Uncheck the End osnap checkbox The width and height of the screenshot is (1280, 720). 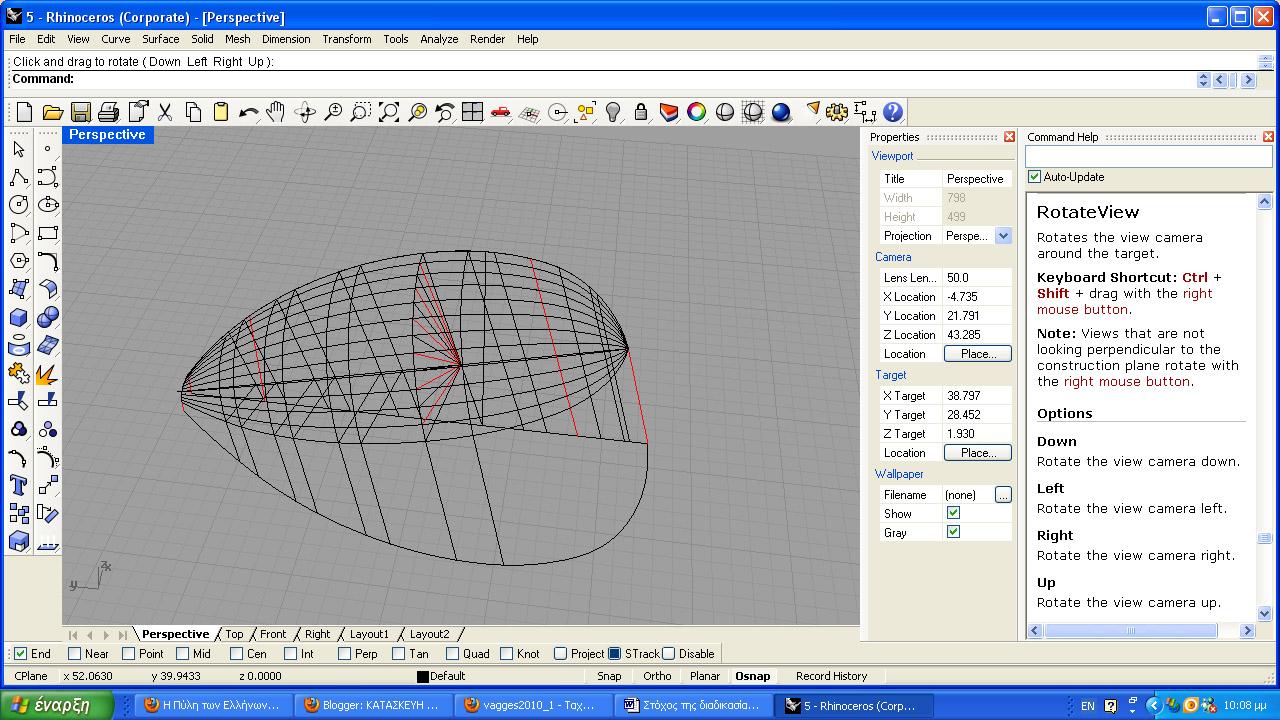20,654
